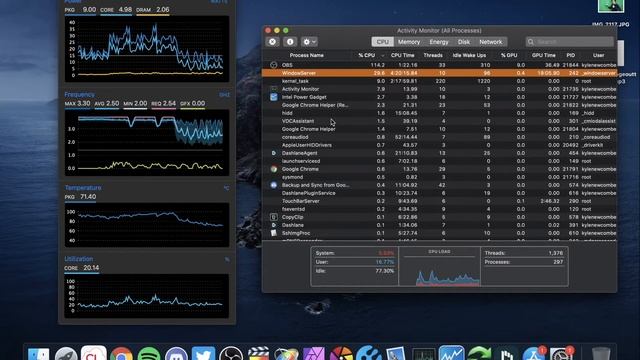Open process info with the Inspect icon
The height and width of the screenshot is (360, 640).
(x=290, y=42)
